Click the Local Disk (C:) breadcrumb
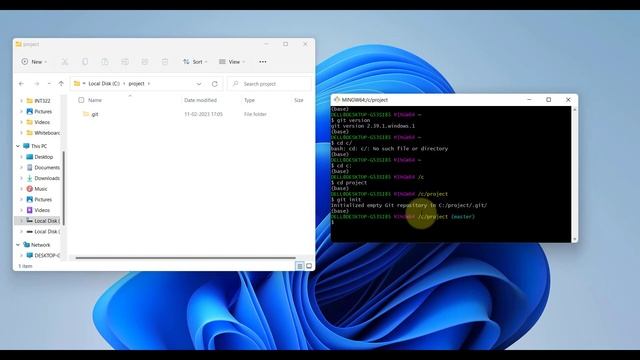This screenshot has height=360, width=640. pos(104,84)
